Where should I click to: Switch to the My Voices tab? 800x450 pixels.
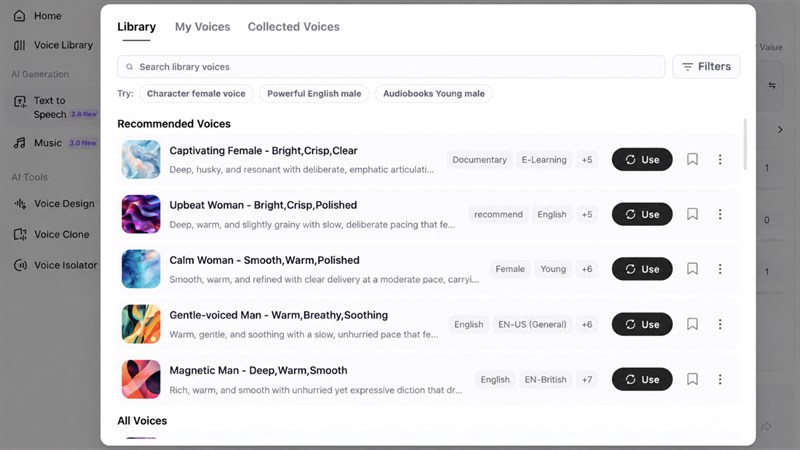(203, 27)
